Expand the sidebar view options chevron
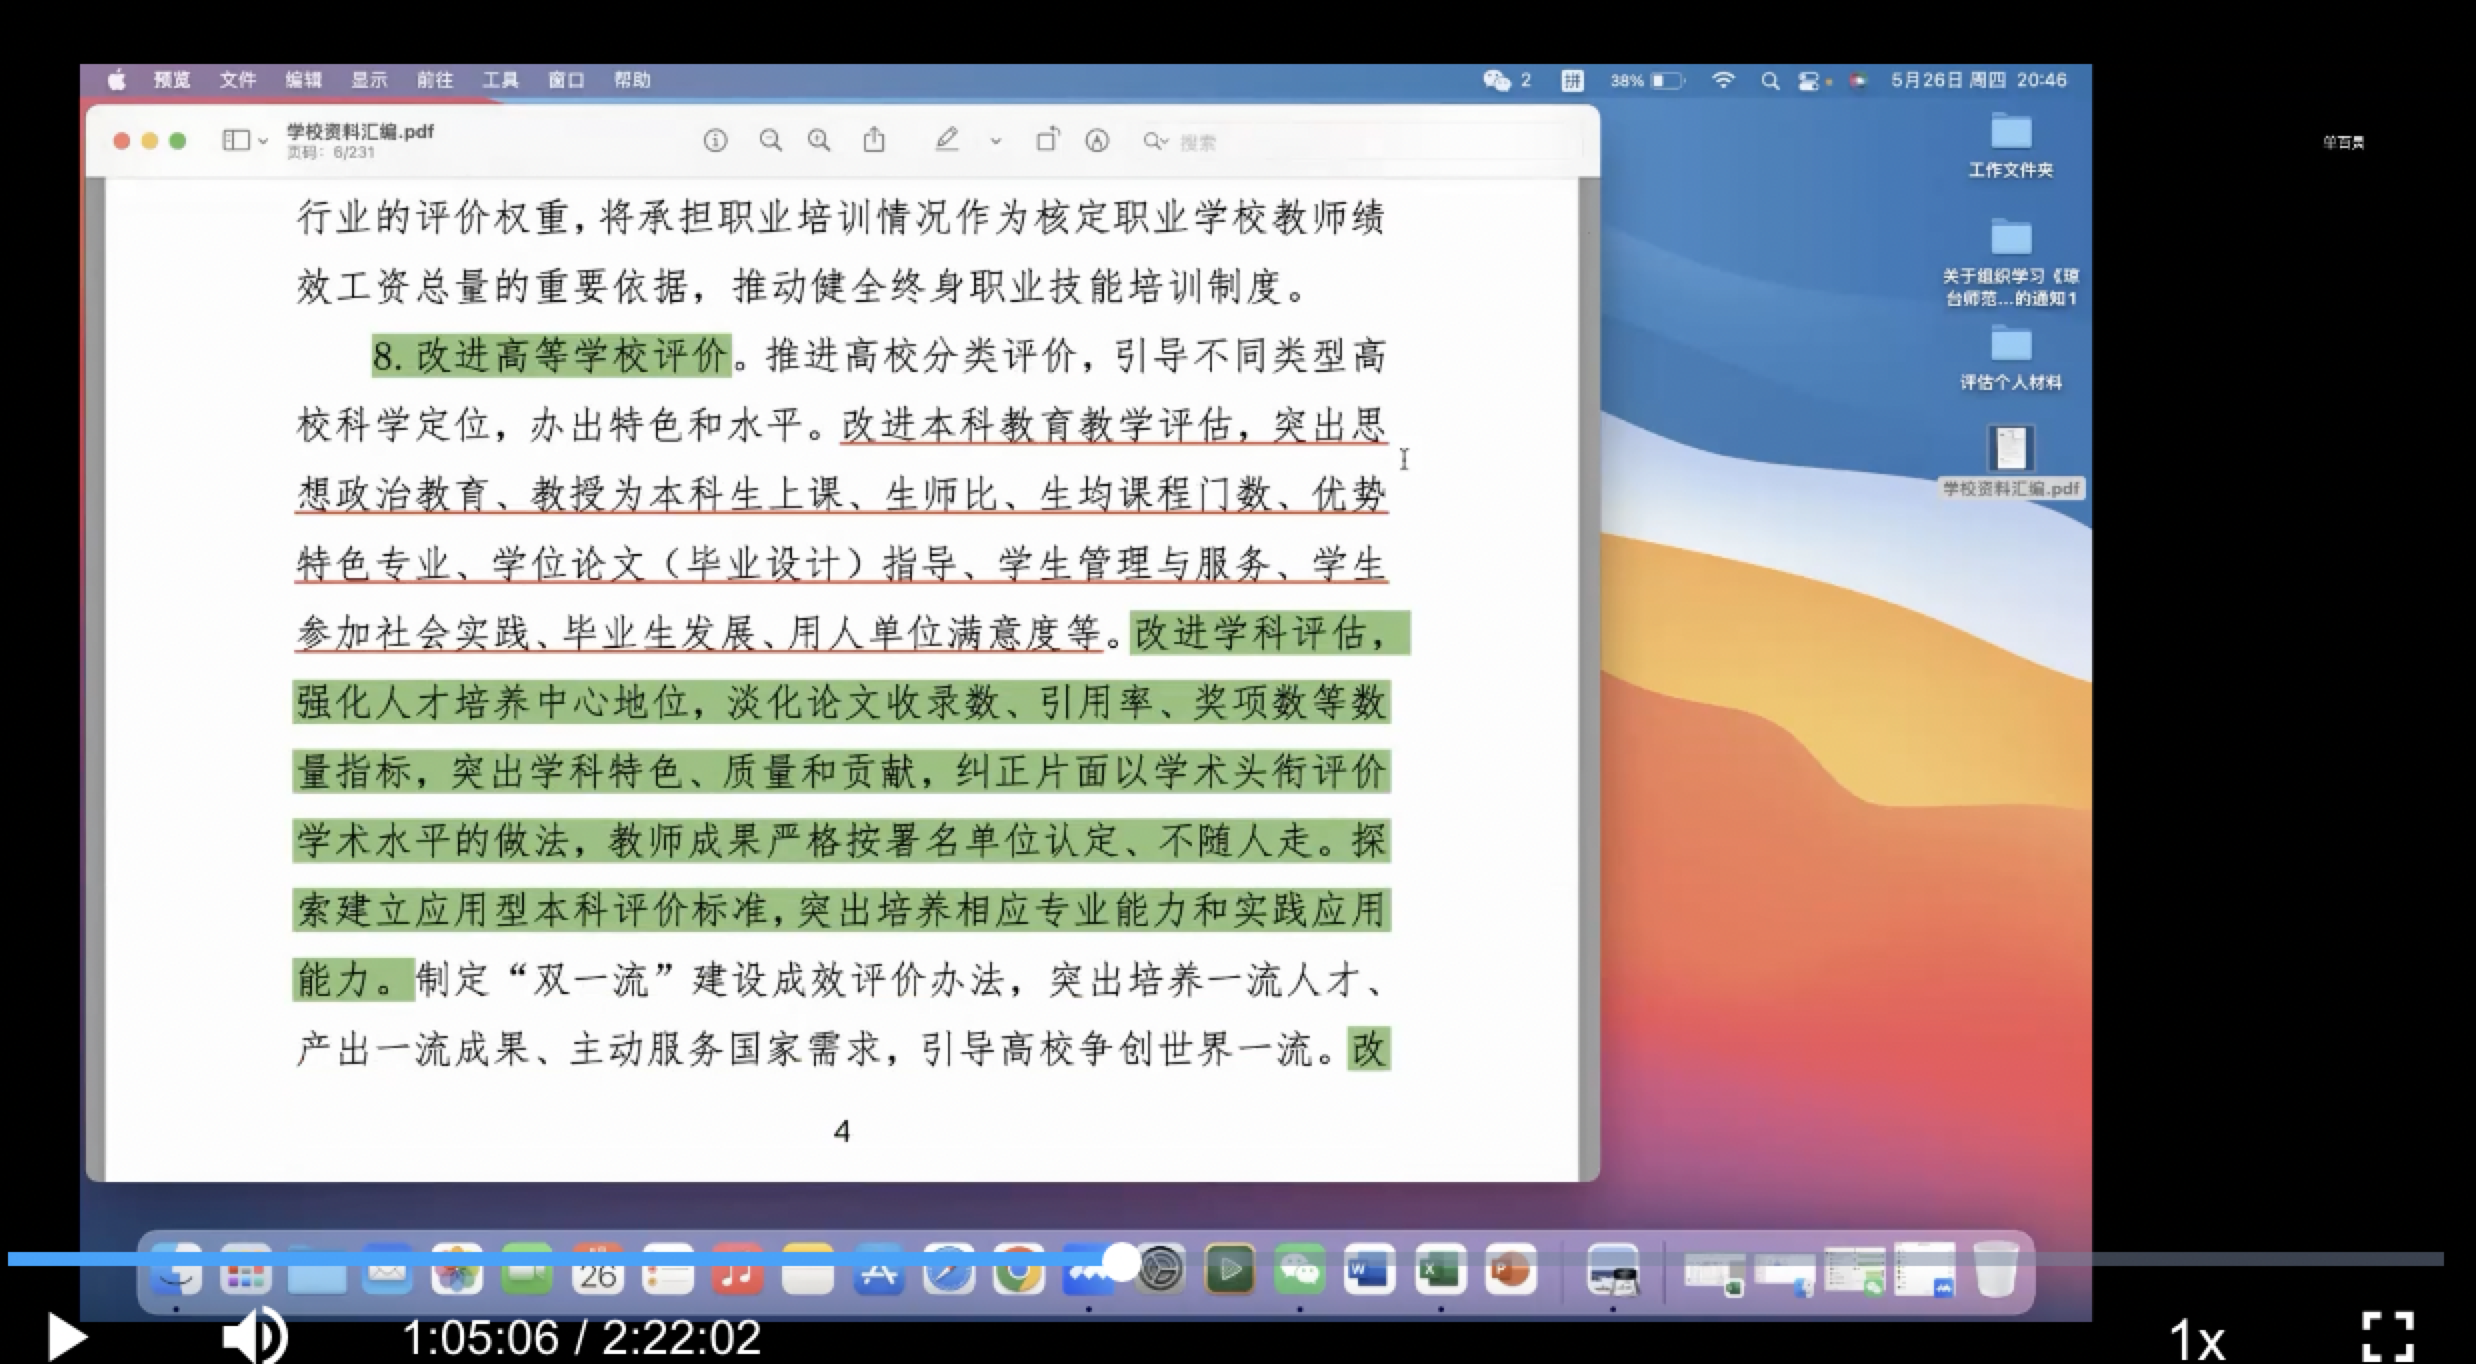Screen dimensions: 2476x1364 263,142
